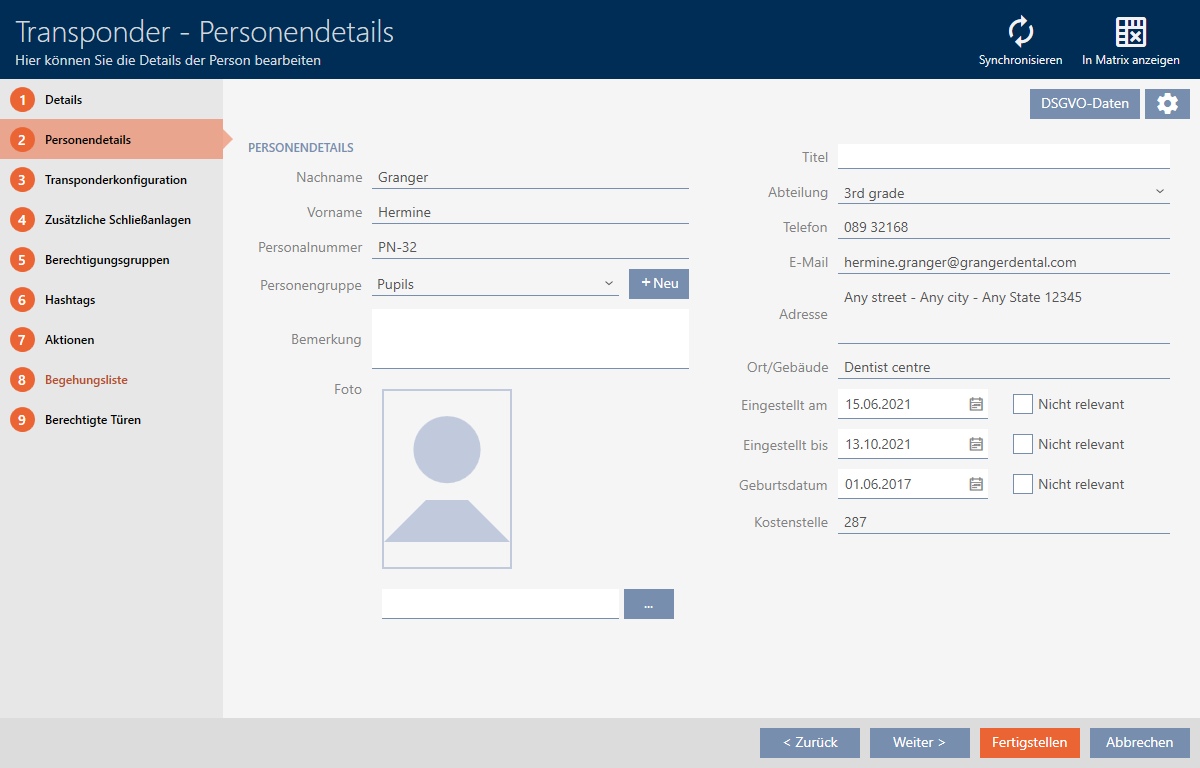
Task: Open the In Matrix anzeigen view
Action: click(1130, 32)
